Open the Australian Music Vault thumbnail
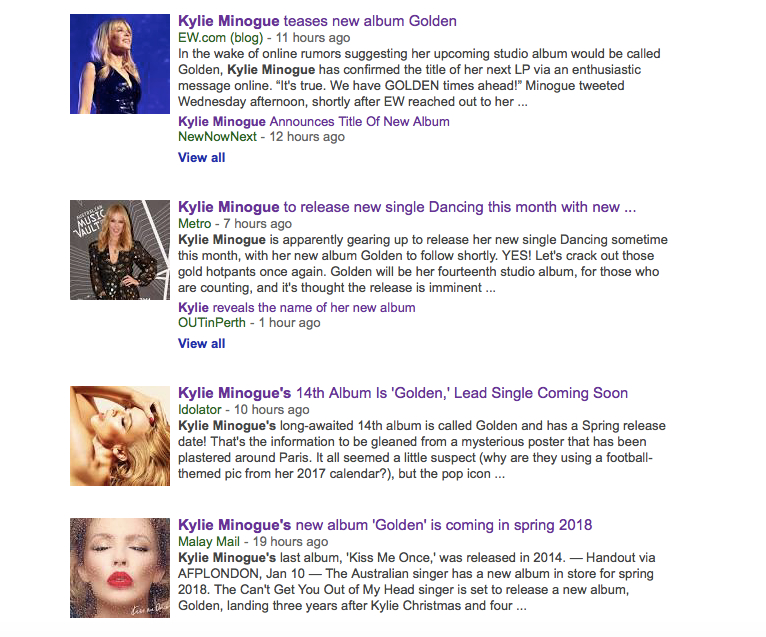 [120, 250]
